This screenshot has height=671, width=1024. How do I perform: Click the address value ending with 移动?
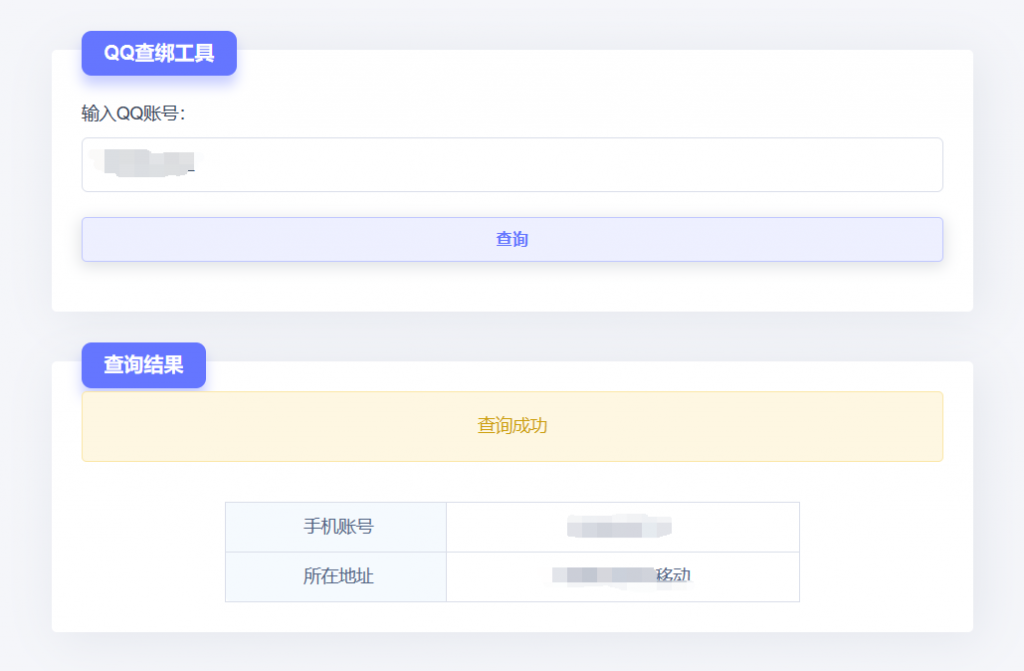(x=622, y=576)
